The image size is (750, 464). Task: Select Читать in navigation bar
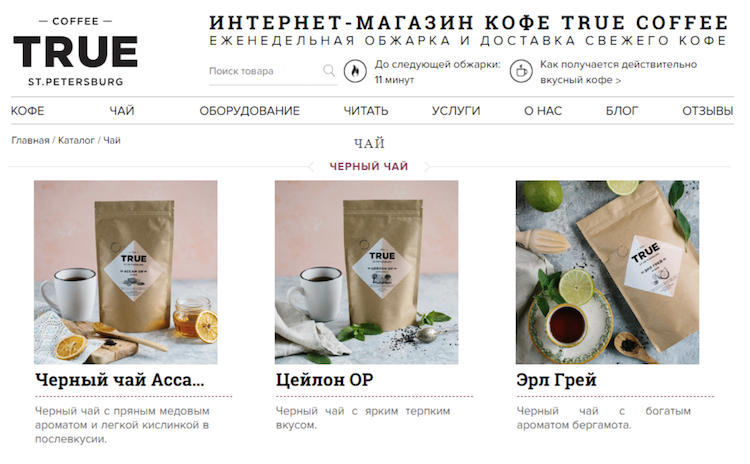click(366, 111)
